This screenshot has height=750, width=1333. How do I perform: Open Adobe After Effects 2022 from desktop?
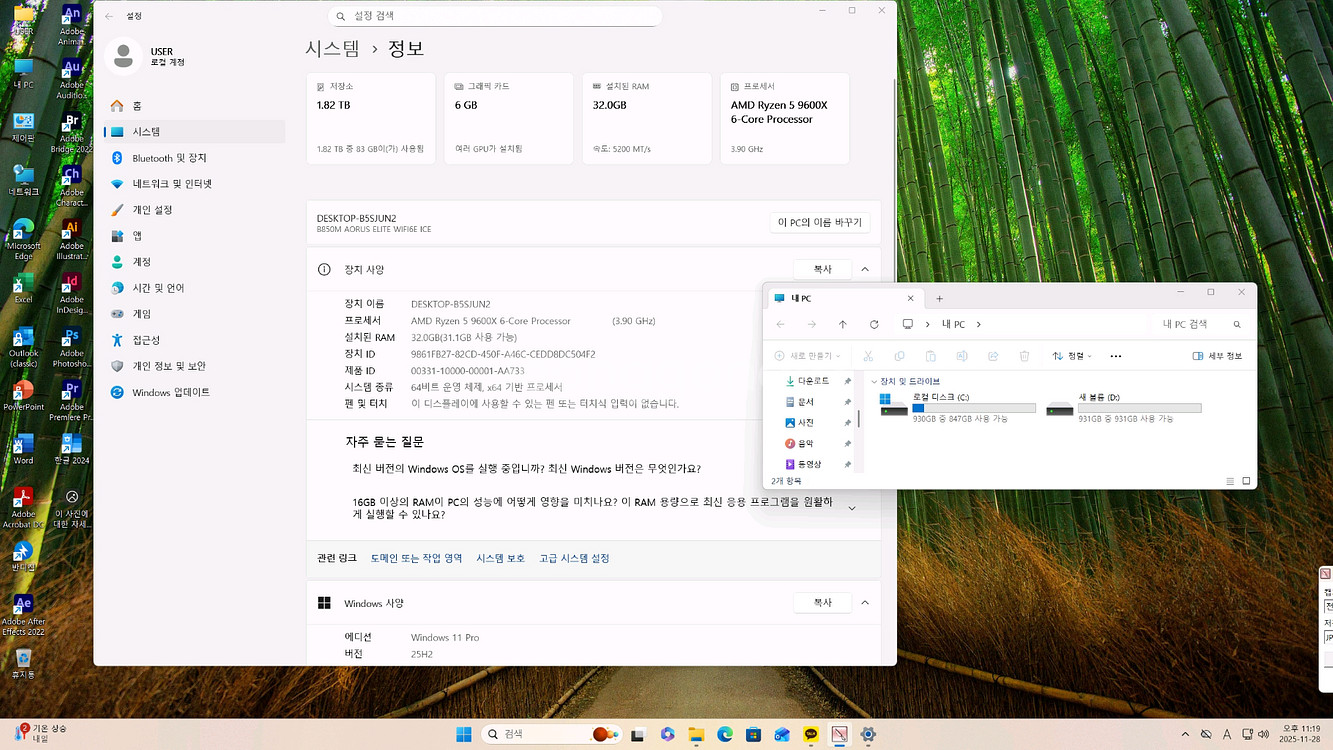tap(22, 605)
